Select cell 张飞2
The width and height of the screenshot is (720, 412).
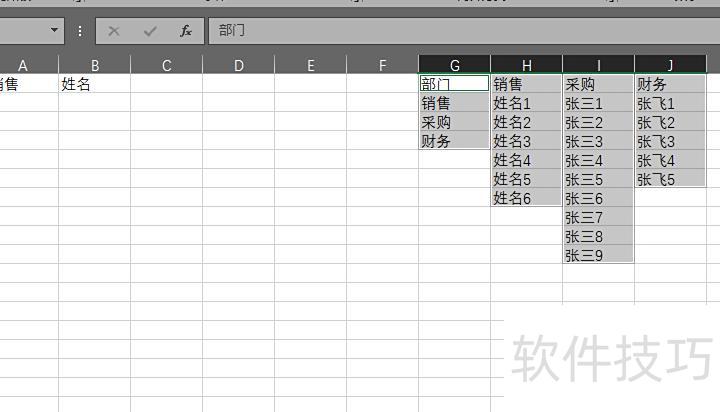tap(670, 122)
